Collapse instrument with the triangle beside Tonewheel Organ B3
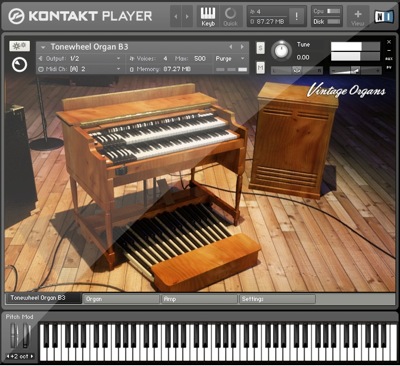This screenshot has height=366, width=400. coord(43,47)
